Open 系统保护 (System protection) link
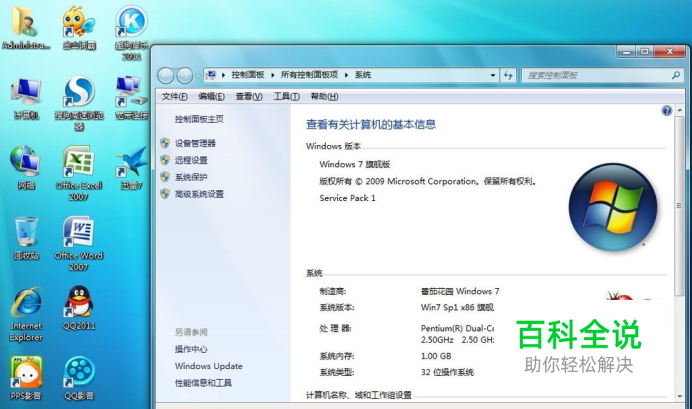The width and height of the screenshot is (692, 409). point(191,177)
